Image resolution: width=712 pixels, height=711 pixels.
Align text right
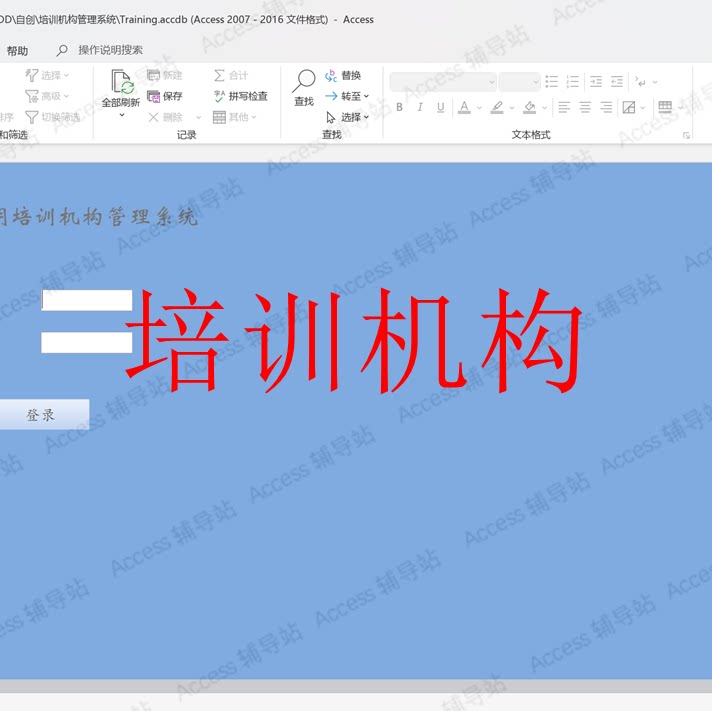[x=606, y=107]
